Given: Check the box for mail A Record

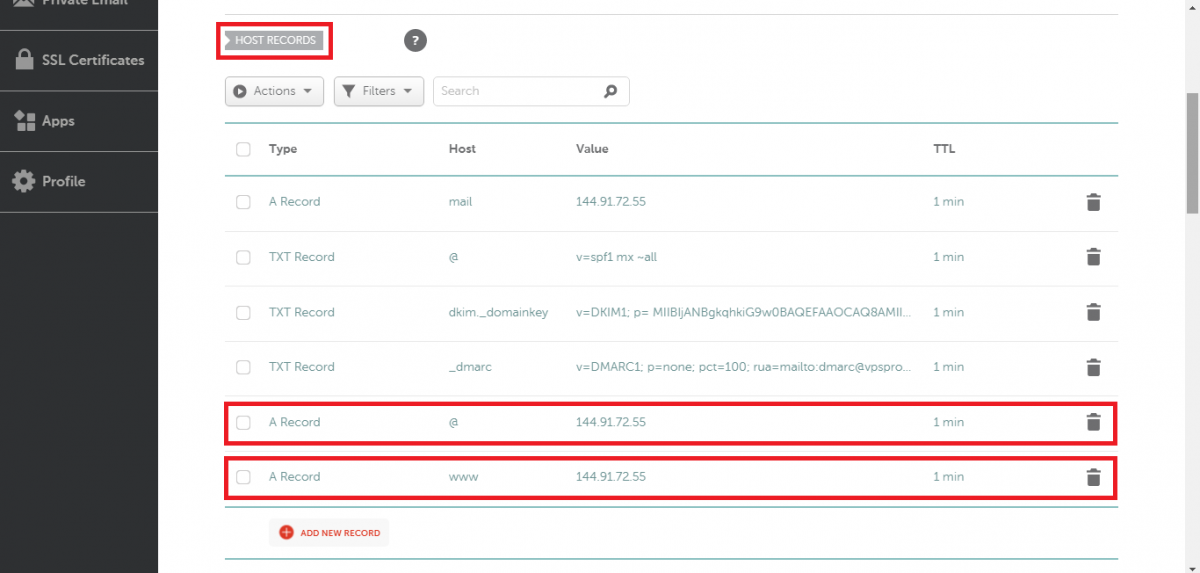Looking at the screenshot, I should pyautogui.click(x=243, y=202).
